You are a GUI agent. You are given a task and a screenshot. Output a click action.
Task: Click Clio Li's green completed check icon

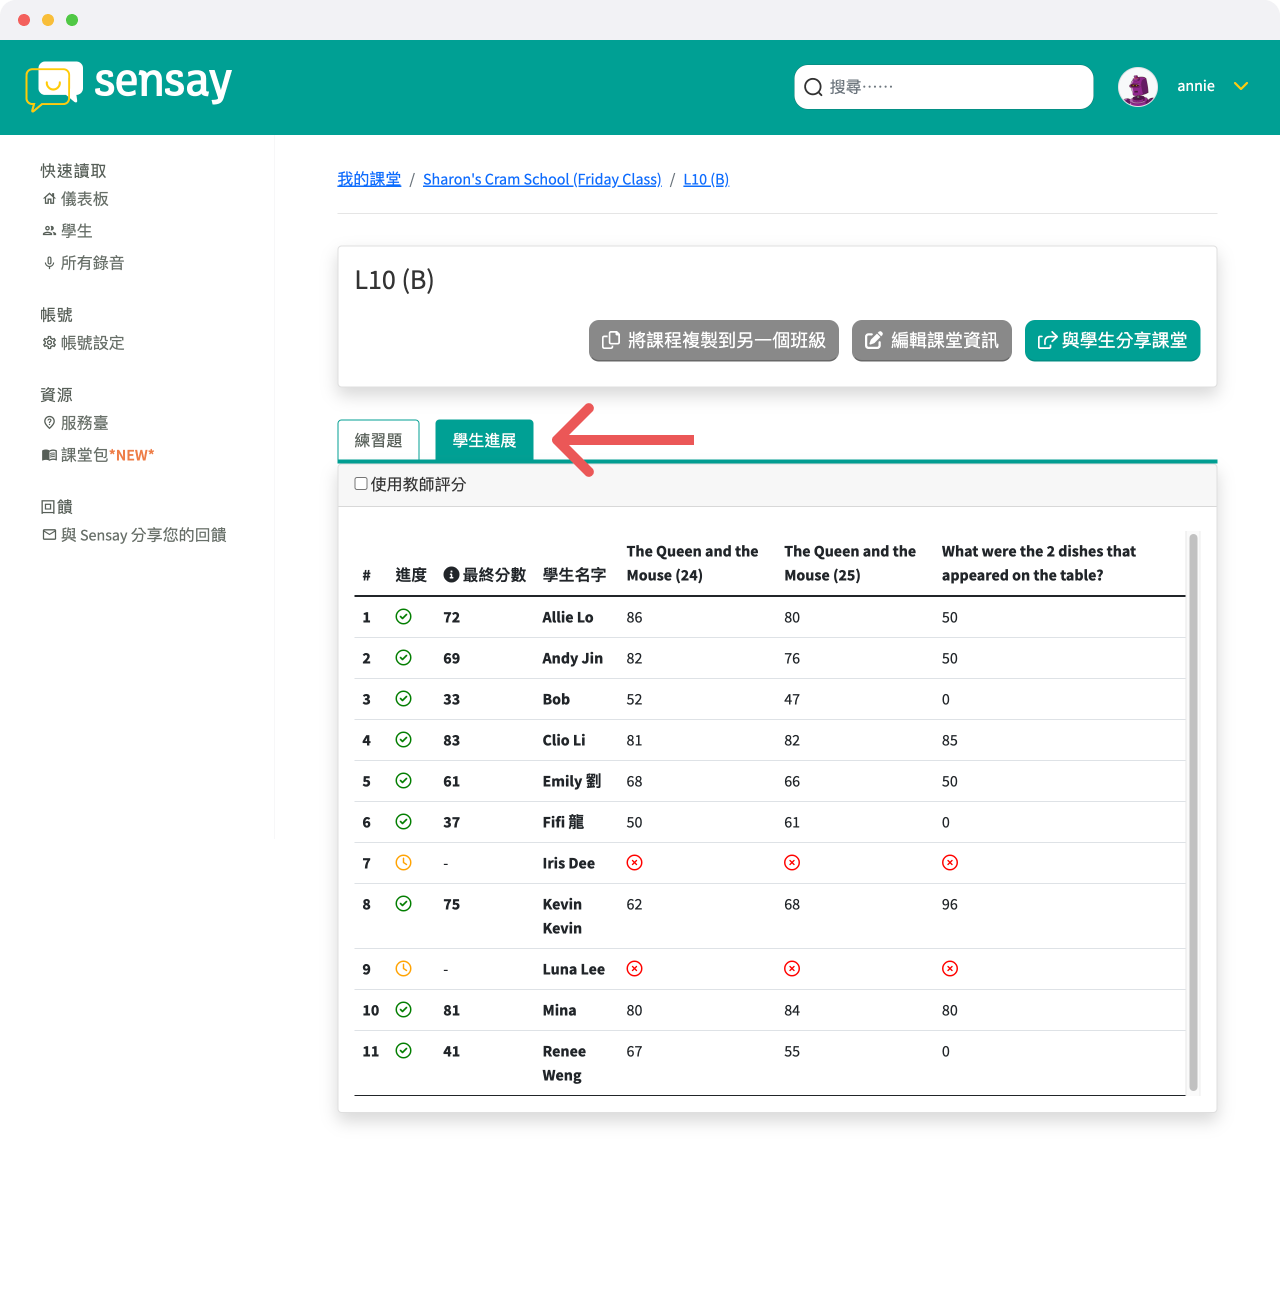(x=404, y=740)
